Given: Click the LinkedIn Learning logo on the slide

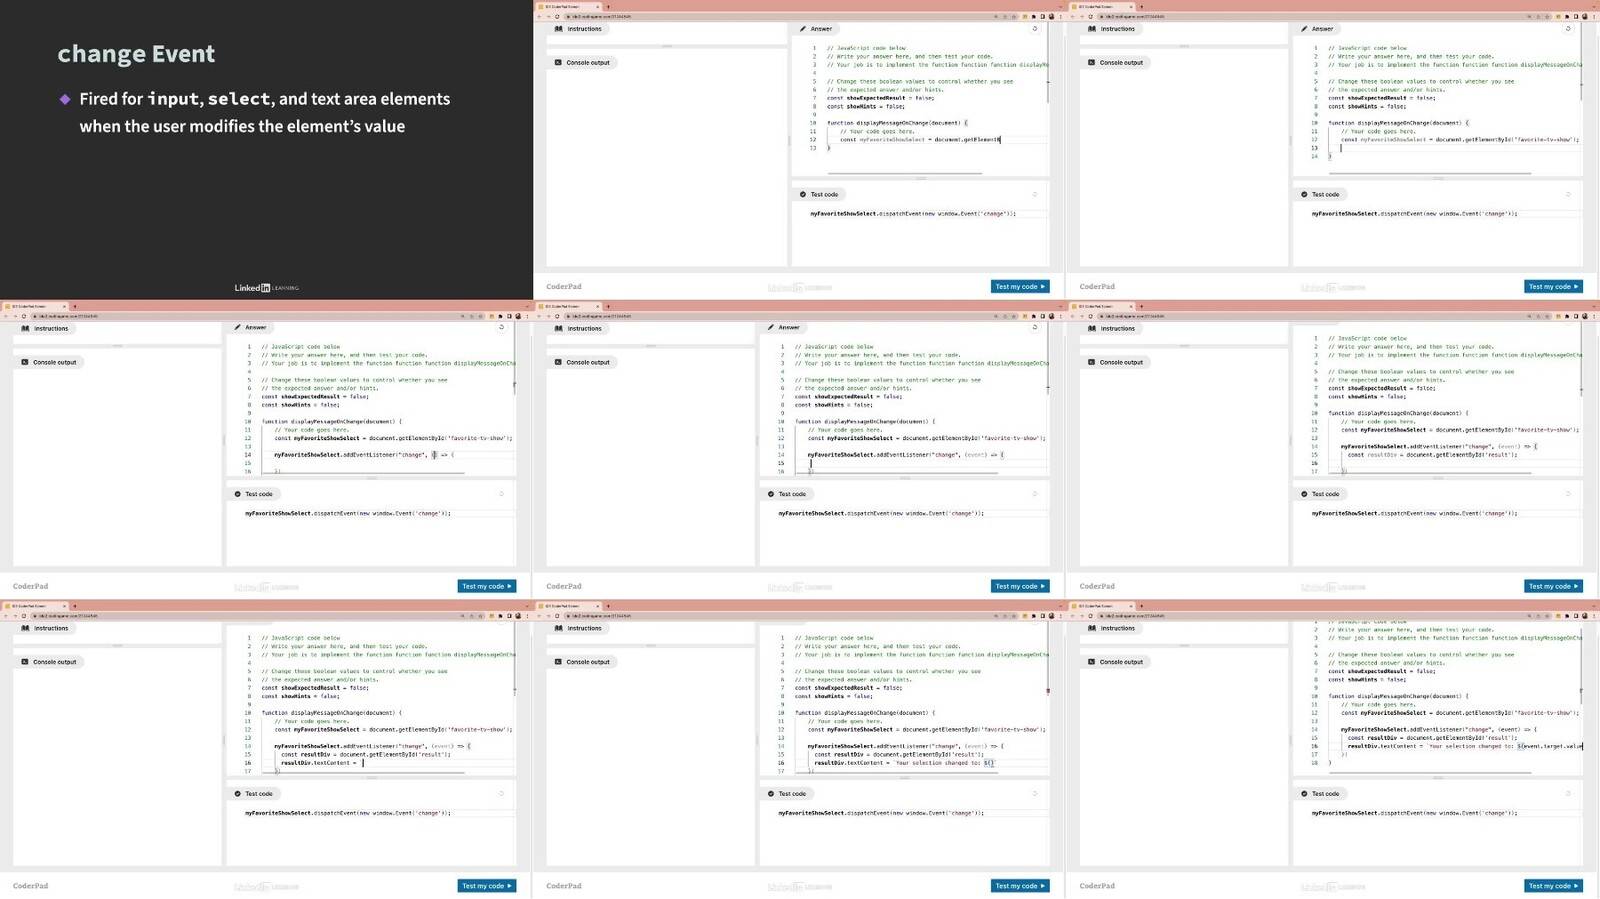Looking at the screenshot, I should coord(266,288).
